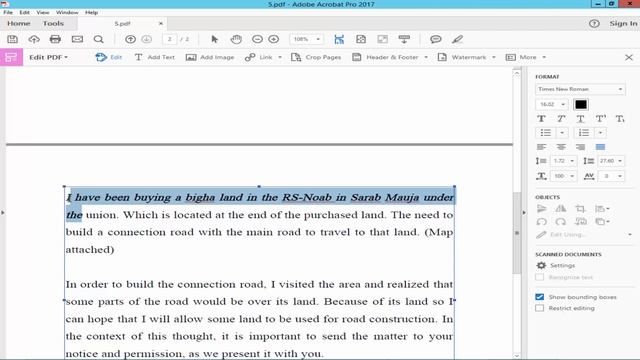Click the Add Image button

(x=210, y=57)
